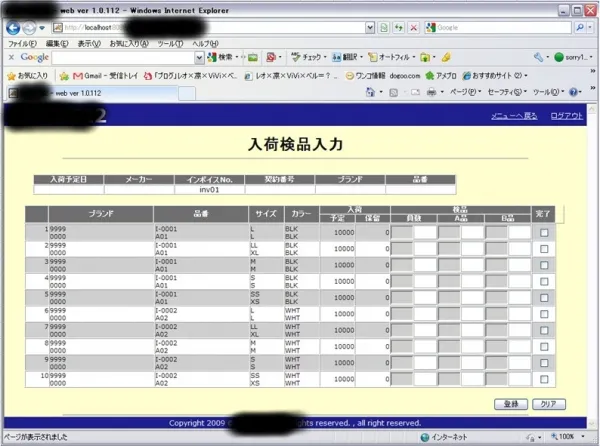Viewport: 600px width, 446px height.
Task: Click the yellow highlighter icon in the Google toolbar
Action: click(446, 57)
